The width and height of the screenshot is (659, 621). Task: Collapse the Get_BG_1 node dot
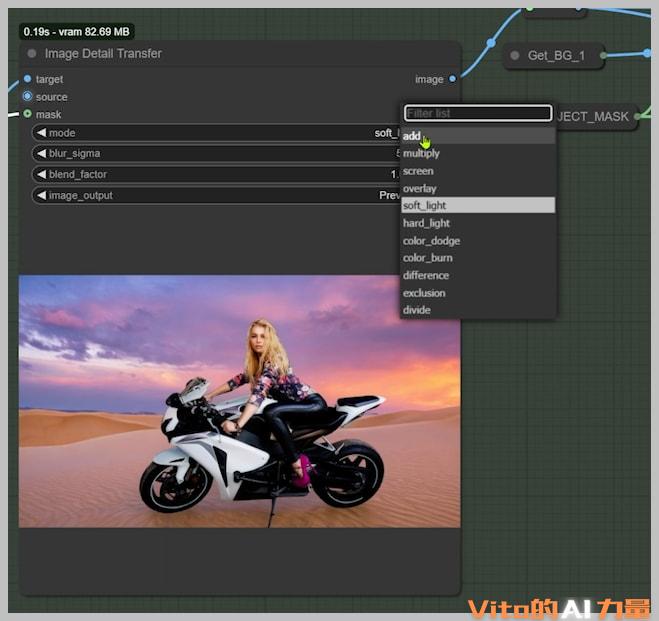tap(515, 55)
